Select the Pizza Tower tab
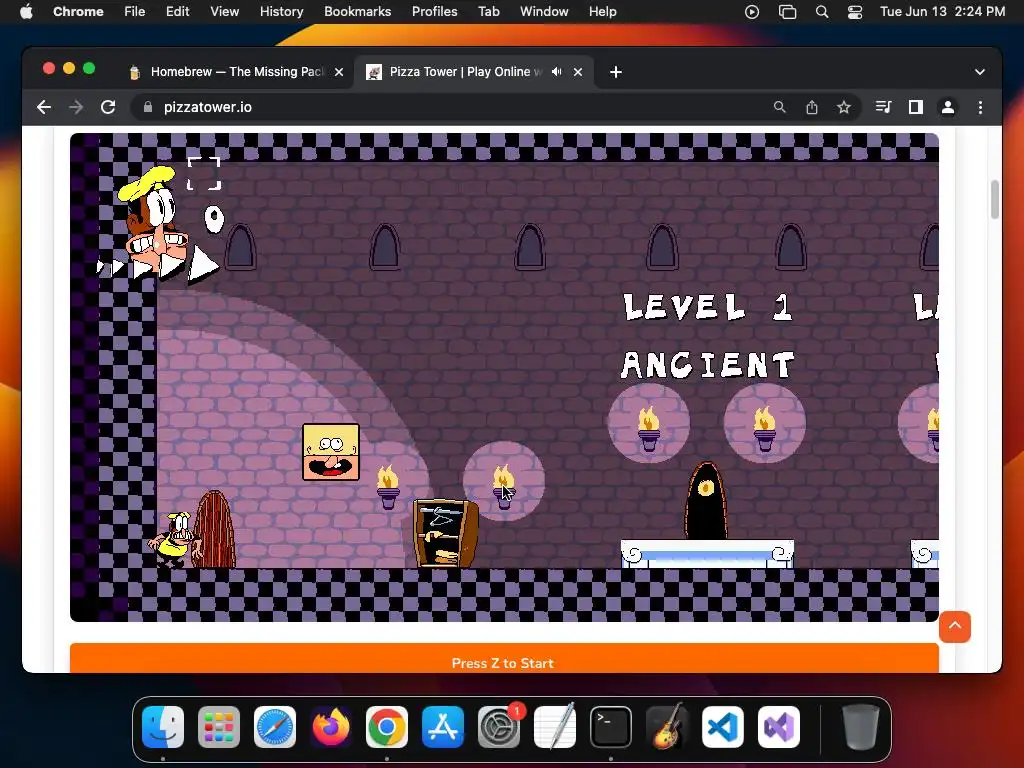Viewport: 1024px width, 768px height. [x=473, y=72]
